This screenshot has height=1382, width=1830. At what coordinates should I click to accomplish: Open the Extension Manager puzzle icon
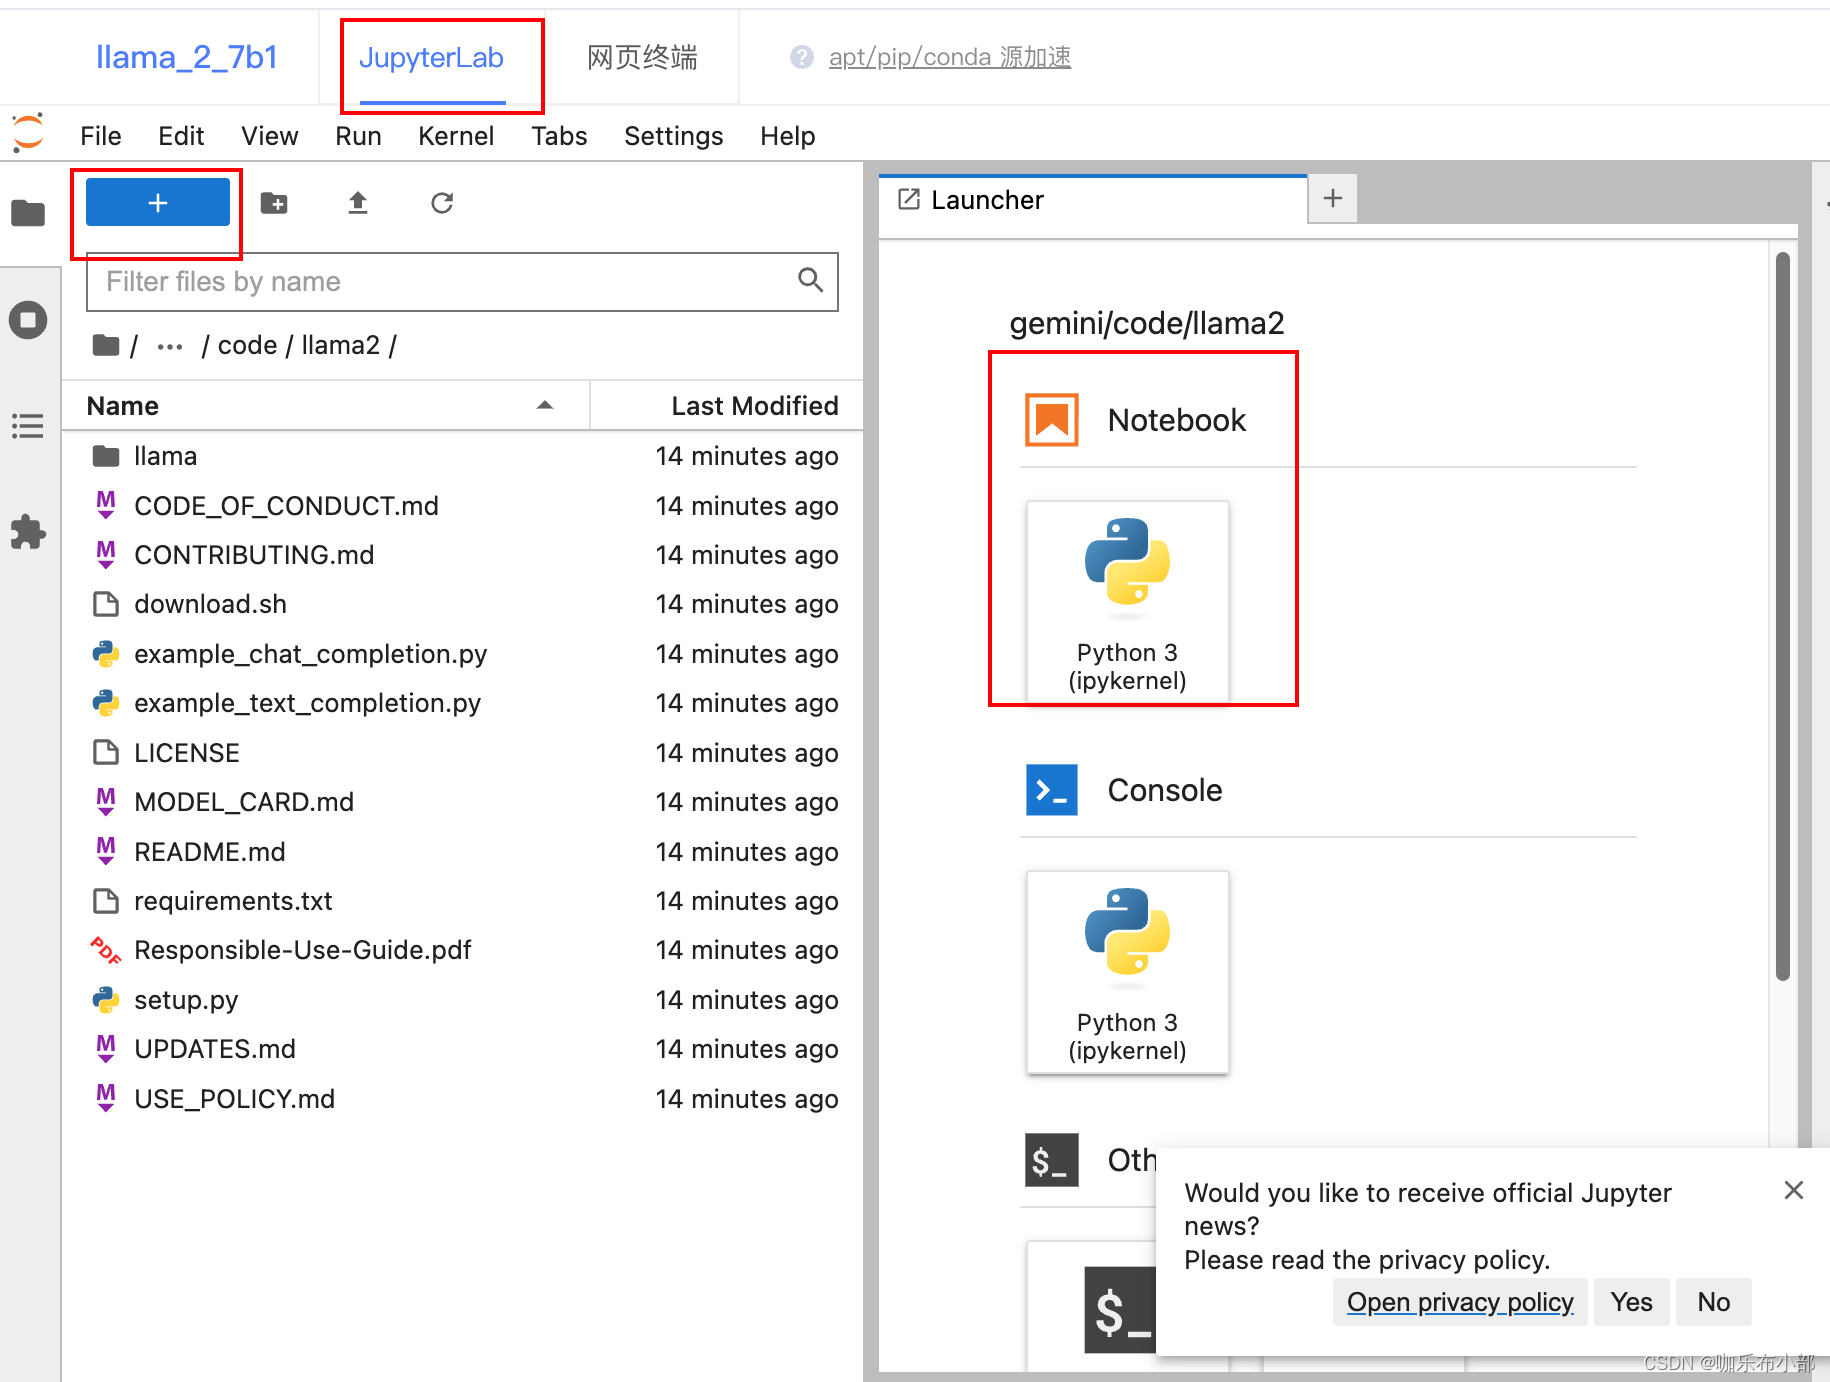[28, 532]
